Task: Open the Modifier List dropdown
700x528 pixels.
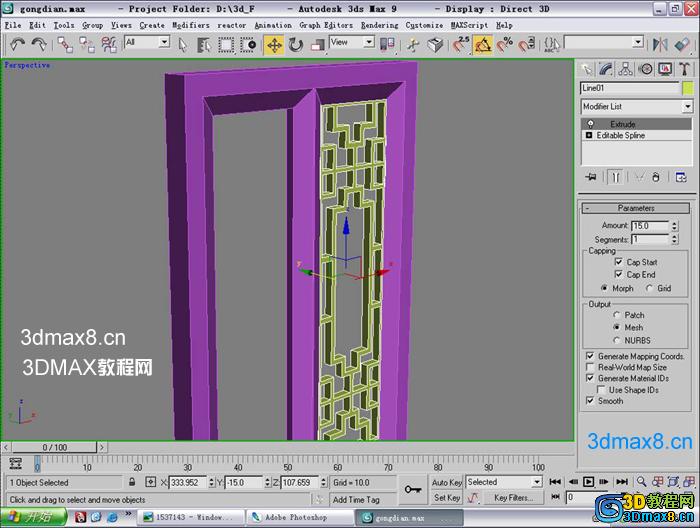Action: click(x=687, y=107)
